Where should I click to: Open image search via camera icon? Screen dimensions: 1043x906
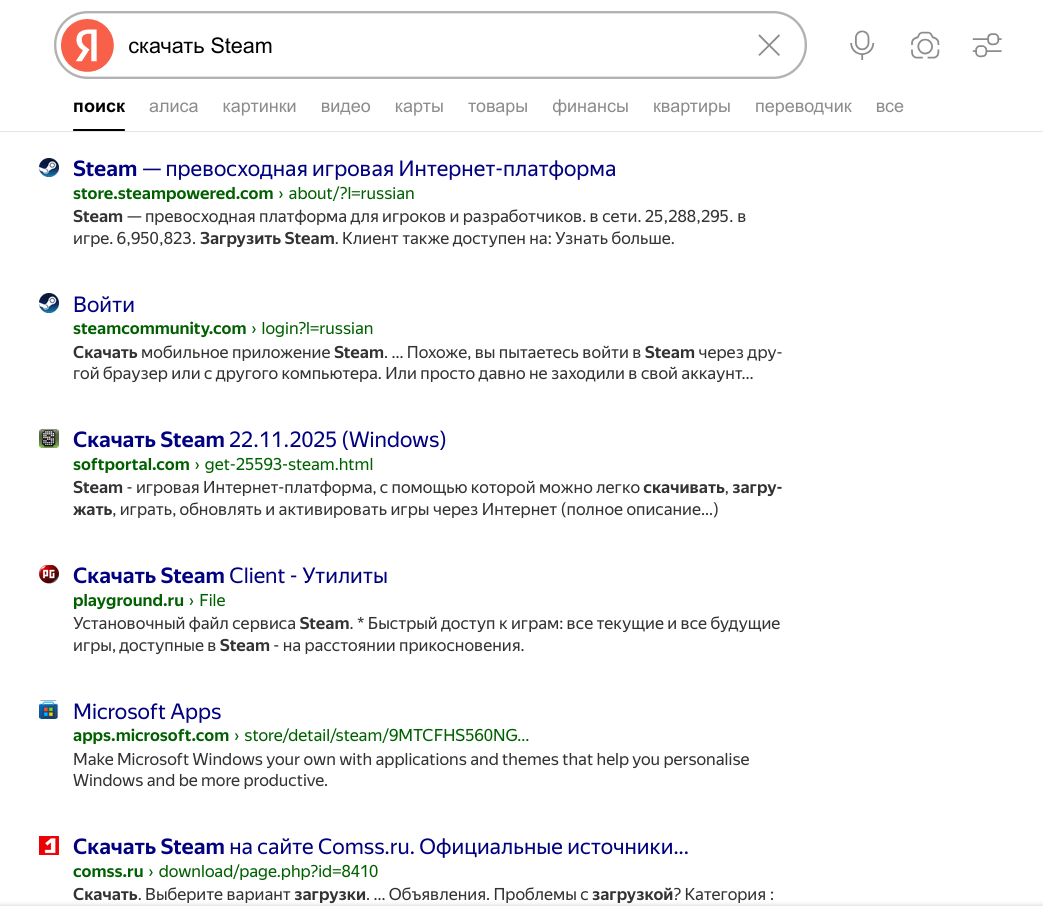tap(925, 45)
